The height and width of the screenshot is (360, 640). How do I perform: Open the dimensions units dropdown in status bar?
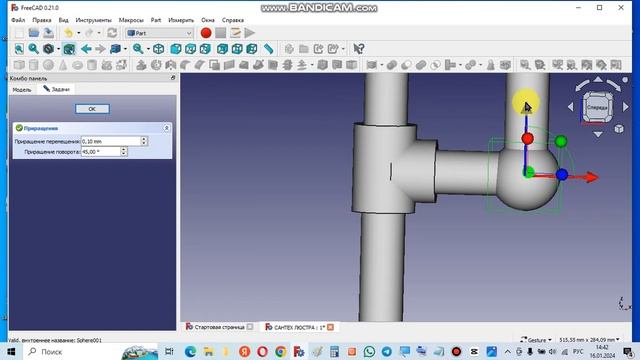pyautogui.click(x=589, y=340)
